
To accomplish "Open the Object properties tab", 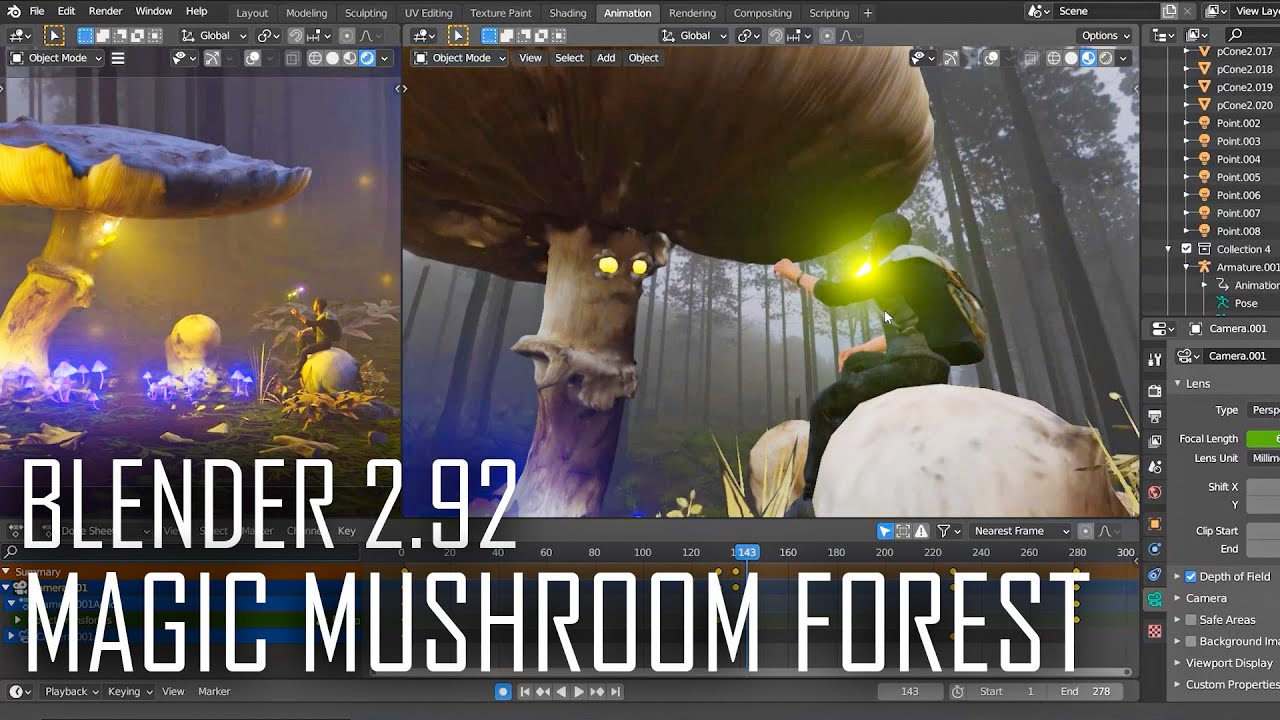I will click(1155, 524).
